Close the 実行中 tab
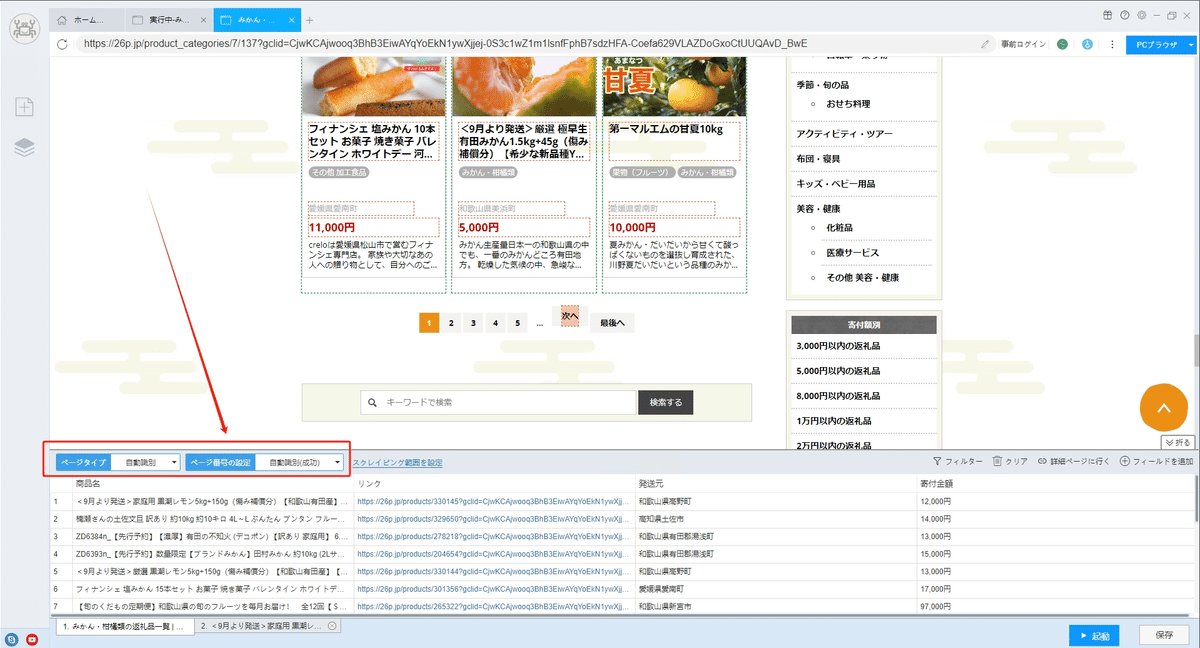Image resolution: width=1200 pixels, height=648 pixels. tap(204, 20)
